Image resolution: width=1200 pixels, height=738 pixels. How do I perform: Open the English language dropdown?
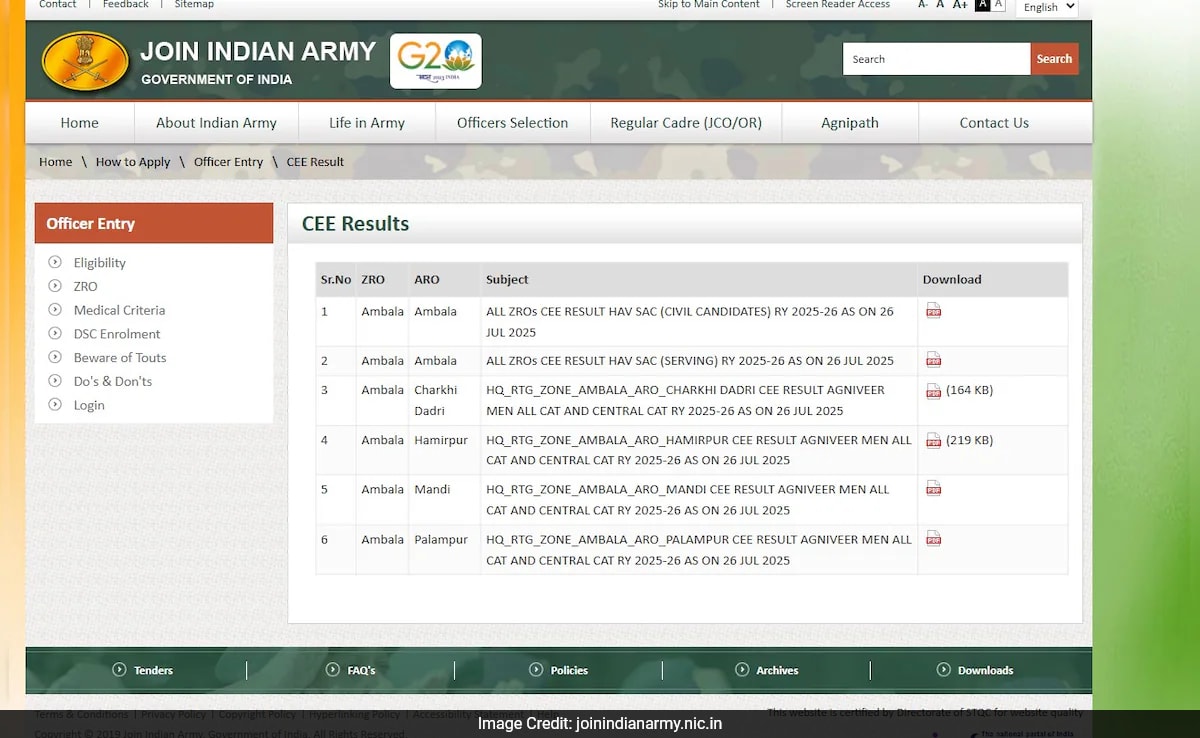(x=1047, y=7)
